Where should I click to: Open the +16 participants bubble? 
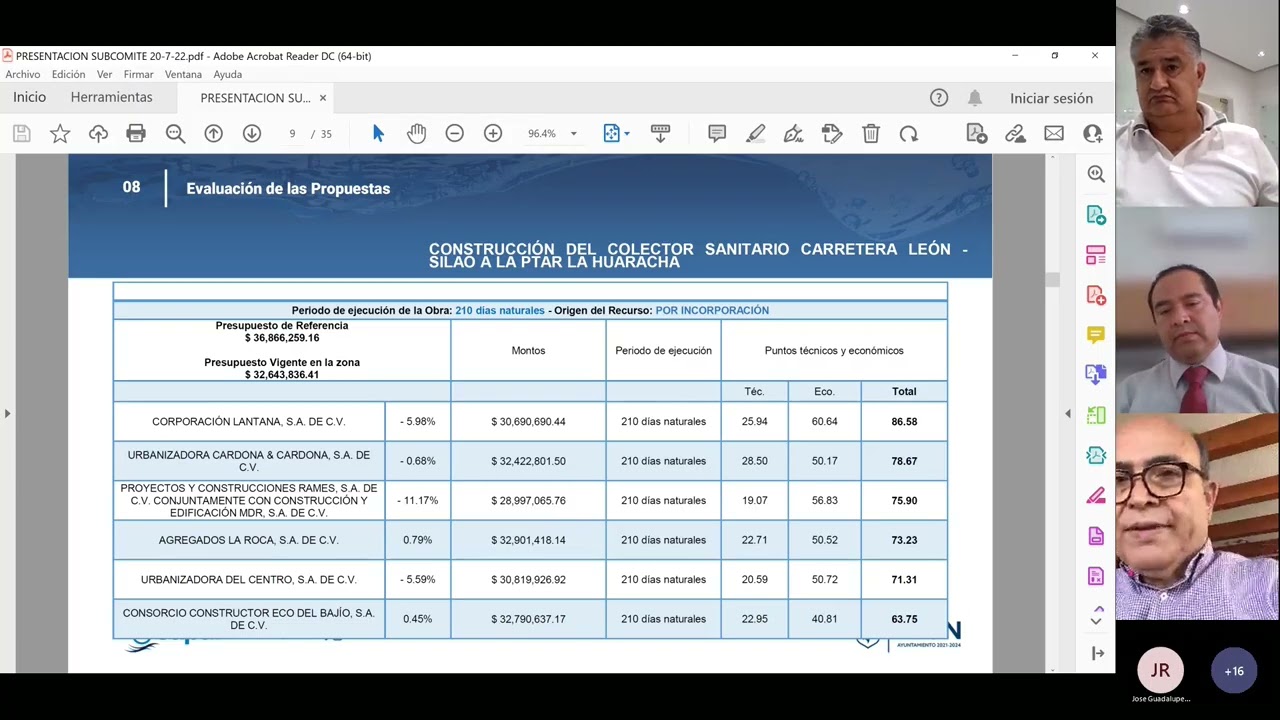(1234, 671)
